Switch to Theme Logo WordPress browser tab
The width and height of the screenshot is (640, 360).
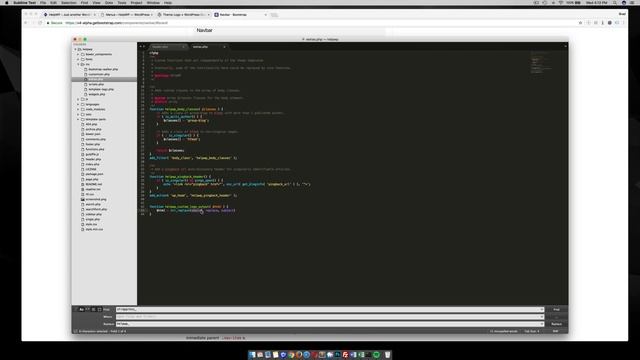point(183,15)
